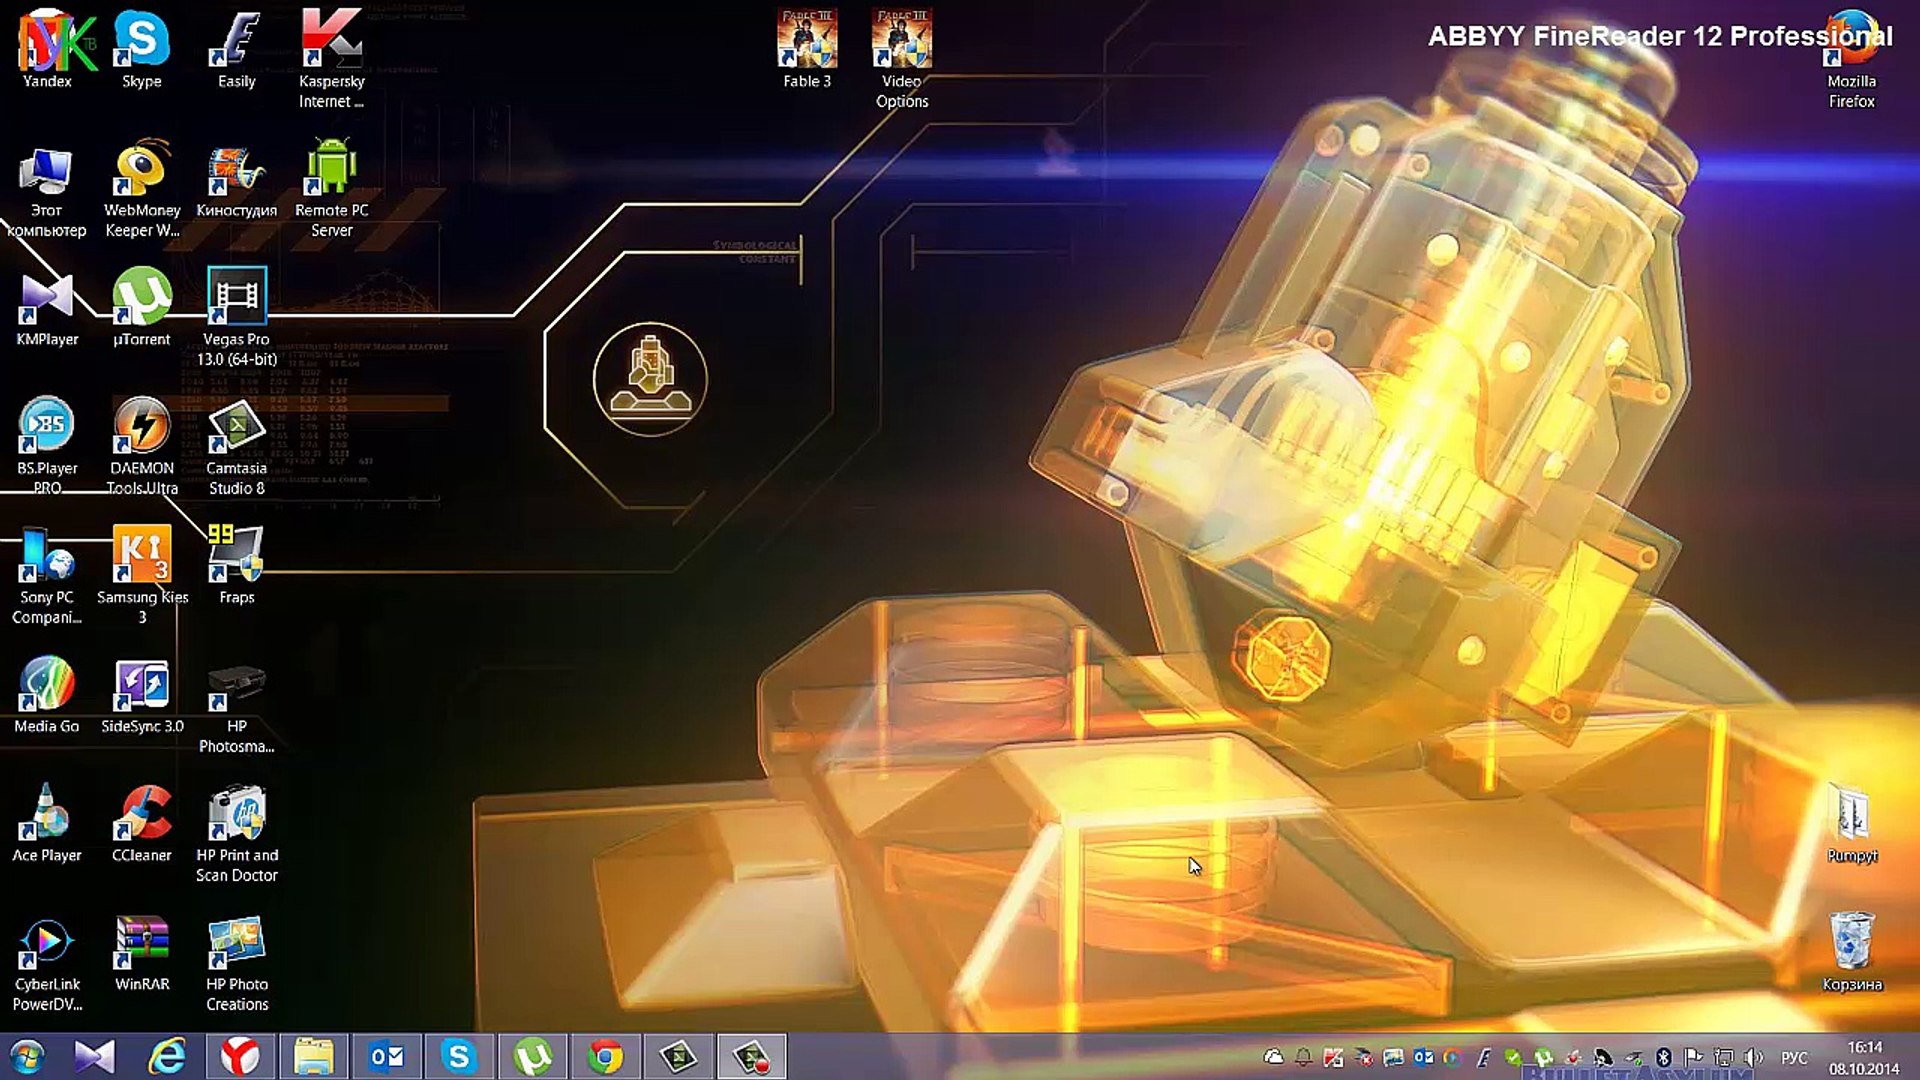Open File Explorer from the taskbar
This screenshot has width=1920, height=1080.
(x=313, y=1057)
